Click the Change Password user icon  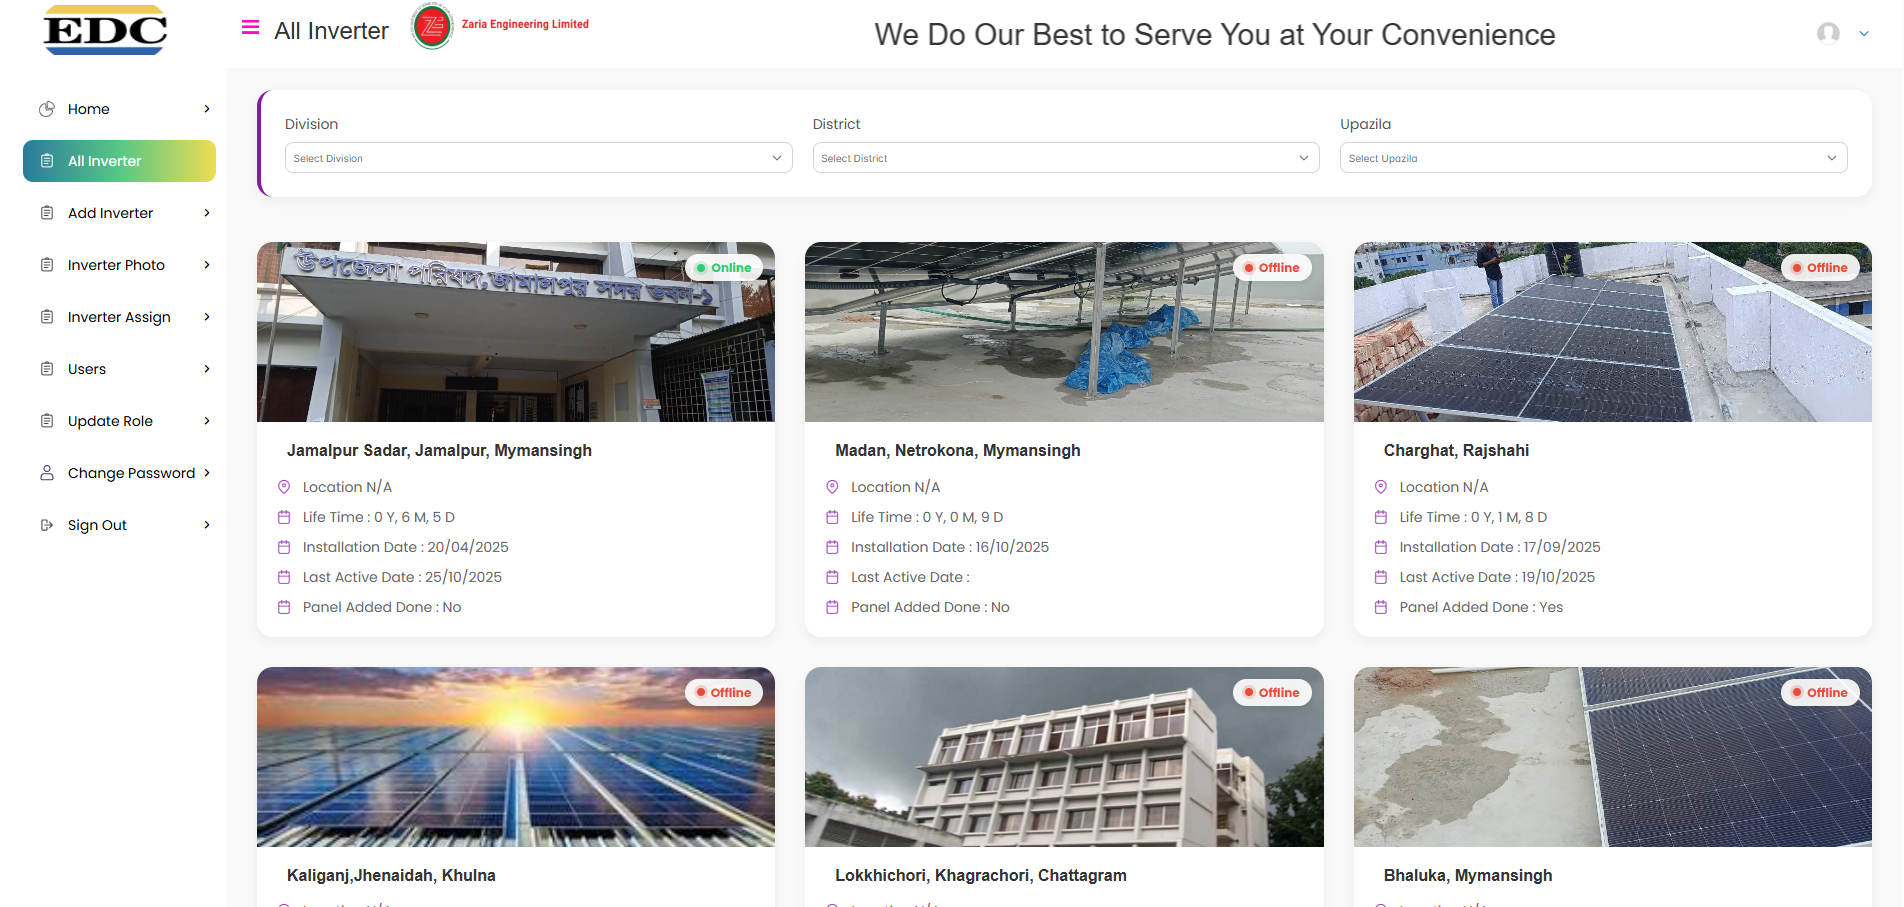[x=47, y=473]
